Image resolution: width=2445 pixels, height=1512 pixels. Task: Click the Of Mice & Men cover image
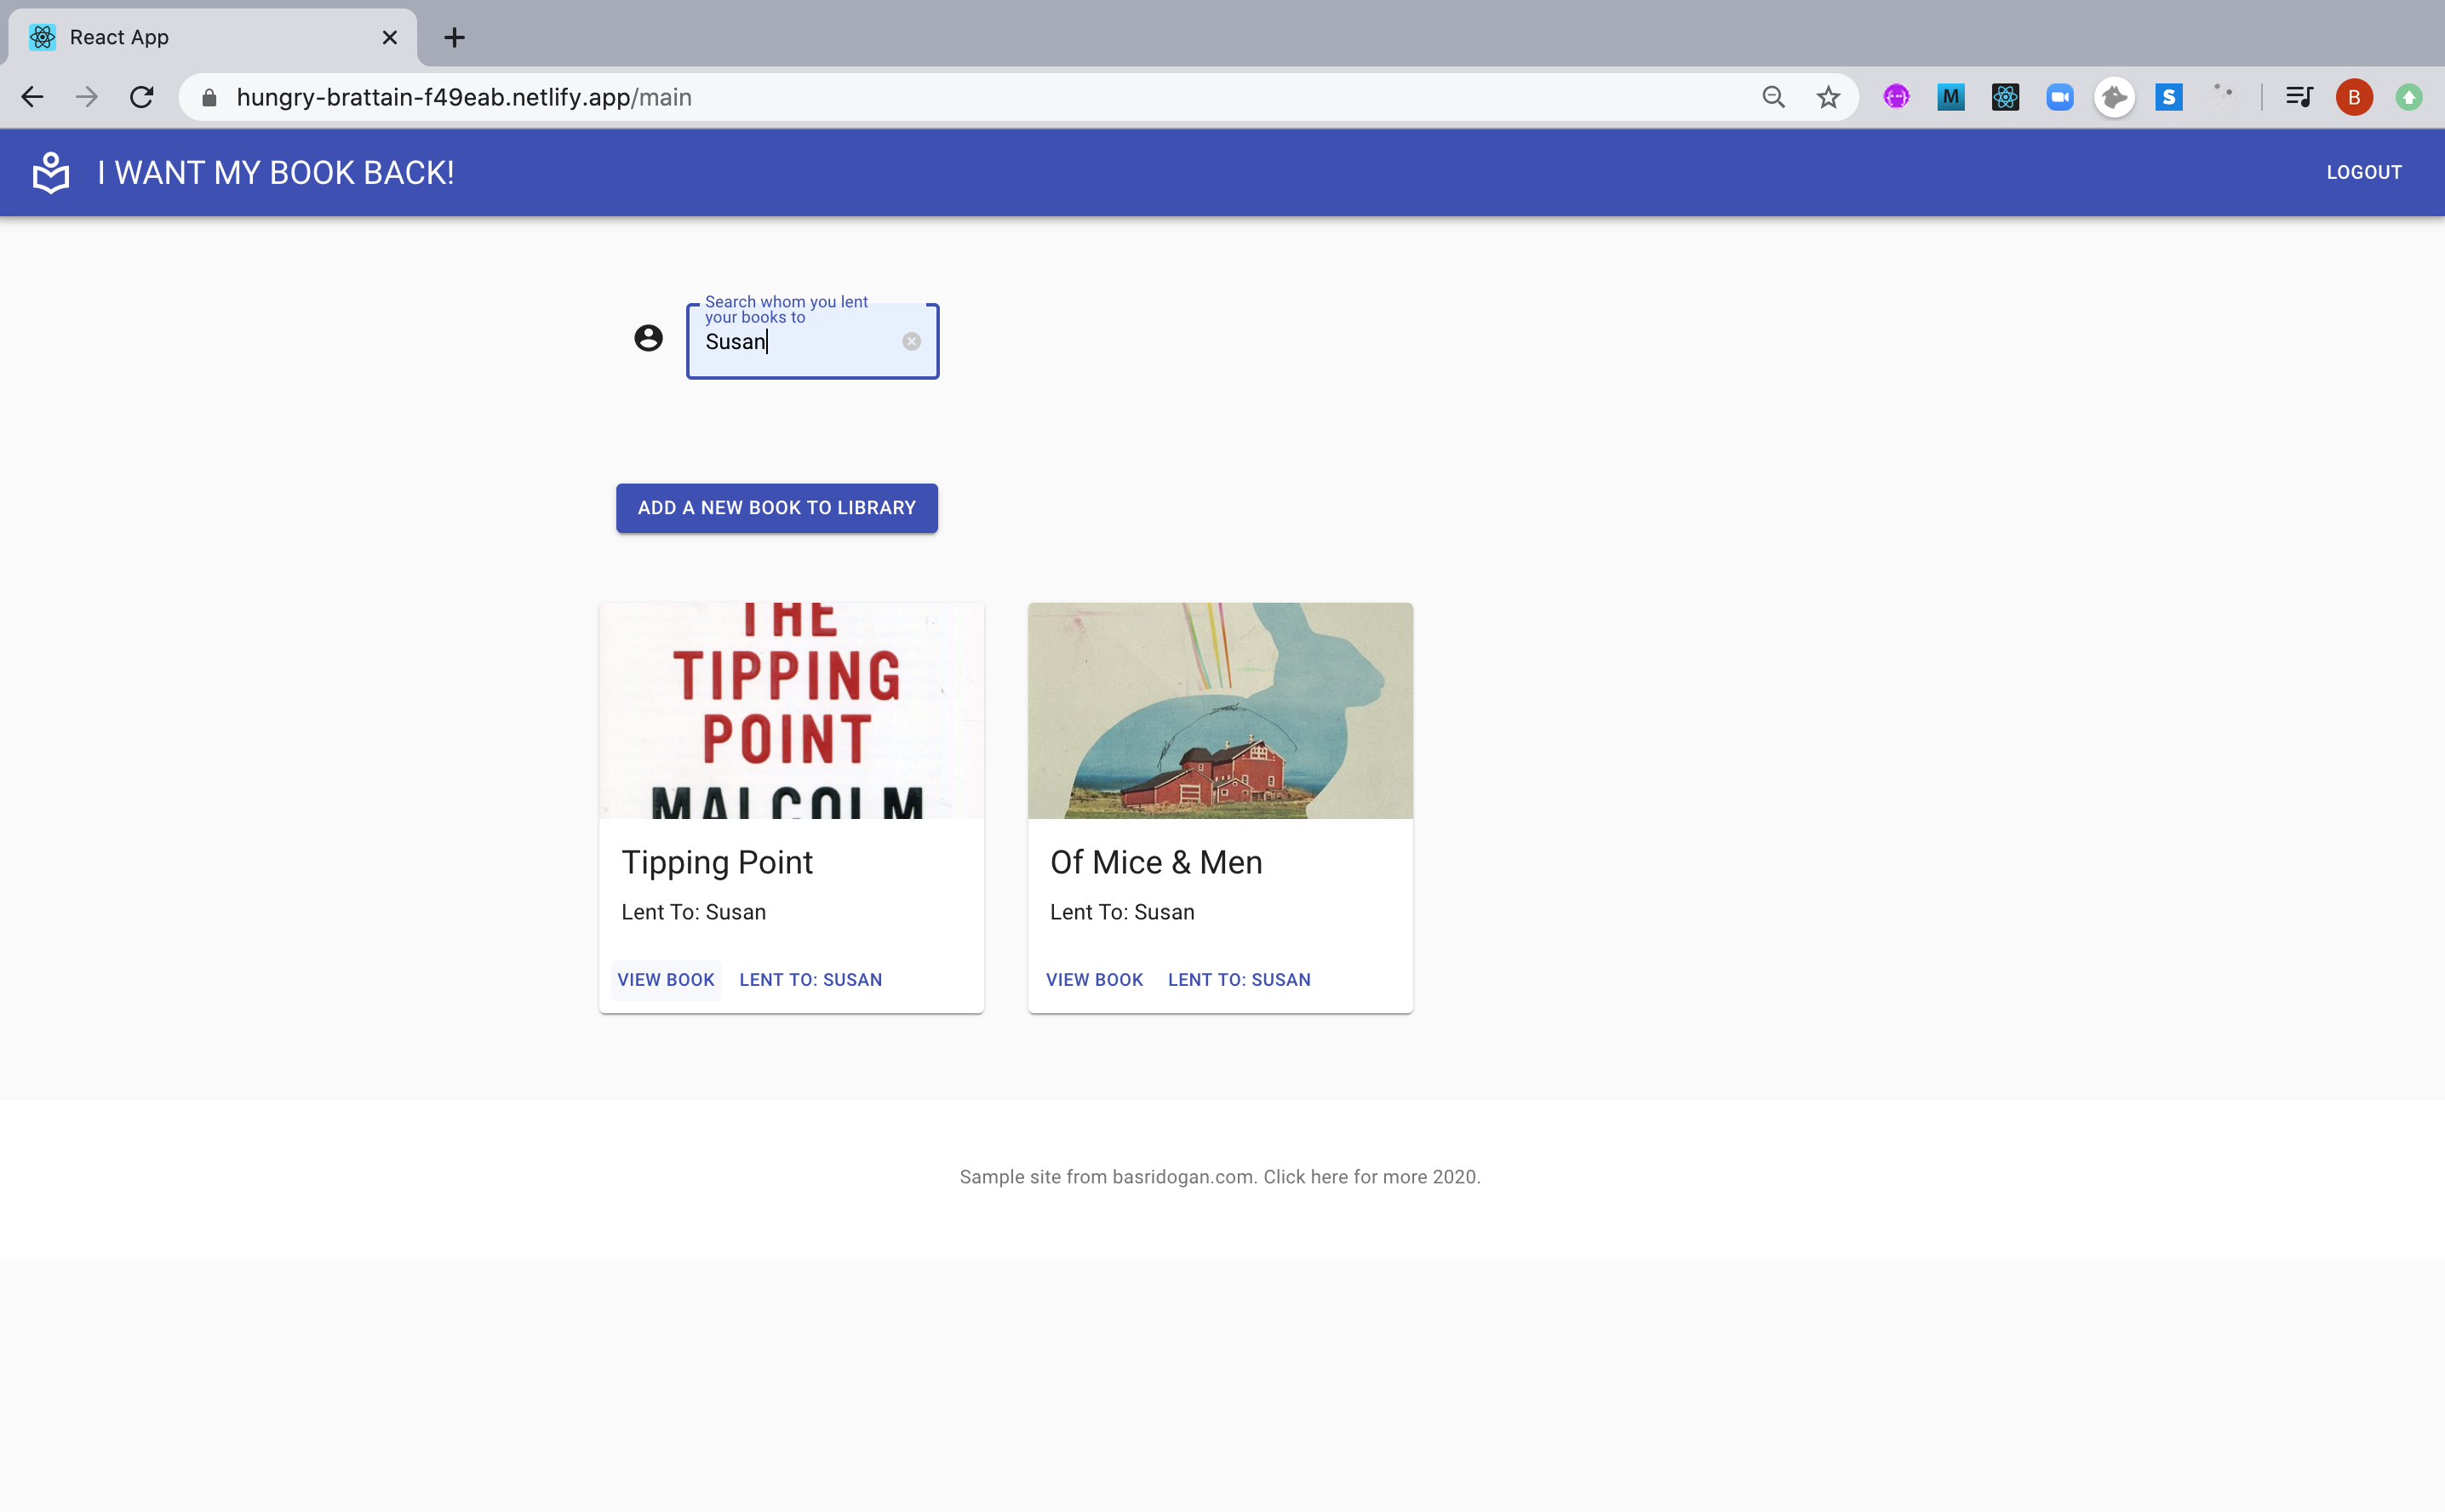point(1220,710)
